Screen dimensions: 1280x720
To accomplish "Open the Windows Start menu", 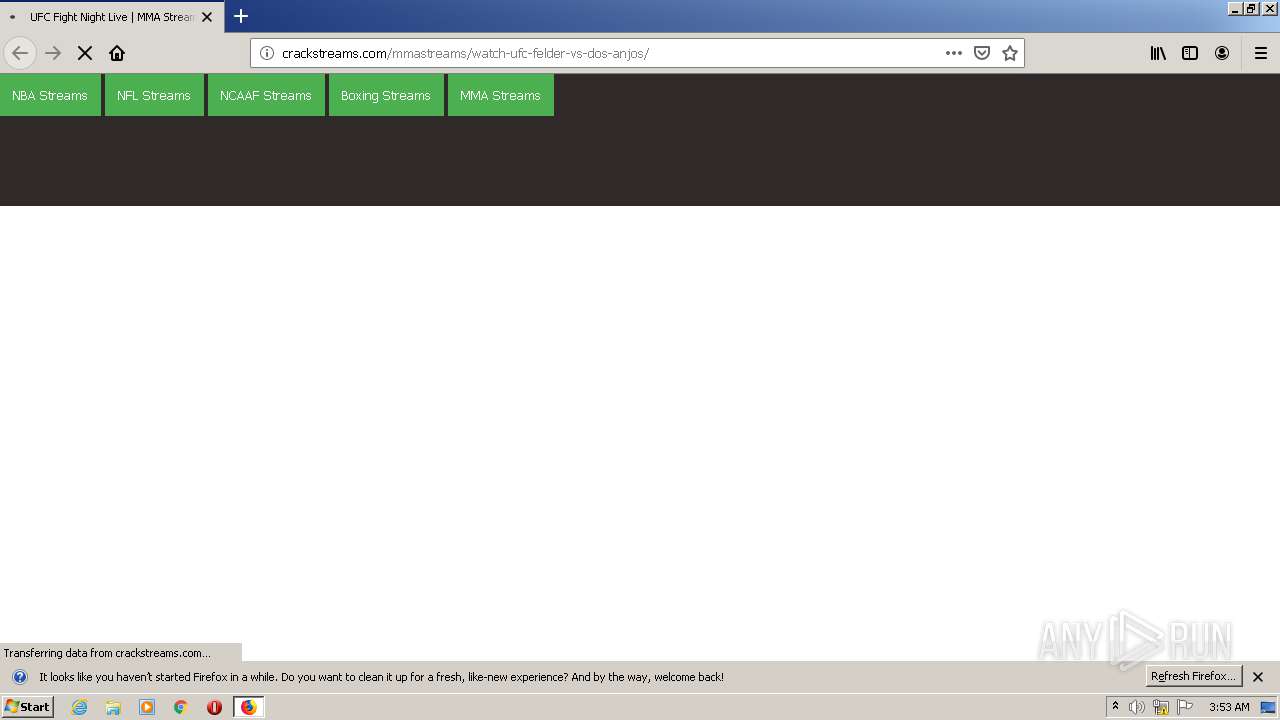I will [27, 706].
